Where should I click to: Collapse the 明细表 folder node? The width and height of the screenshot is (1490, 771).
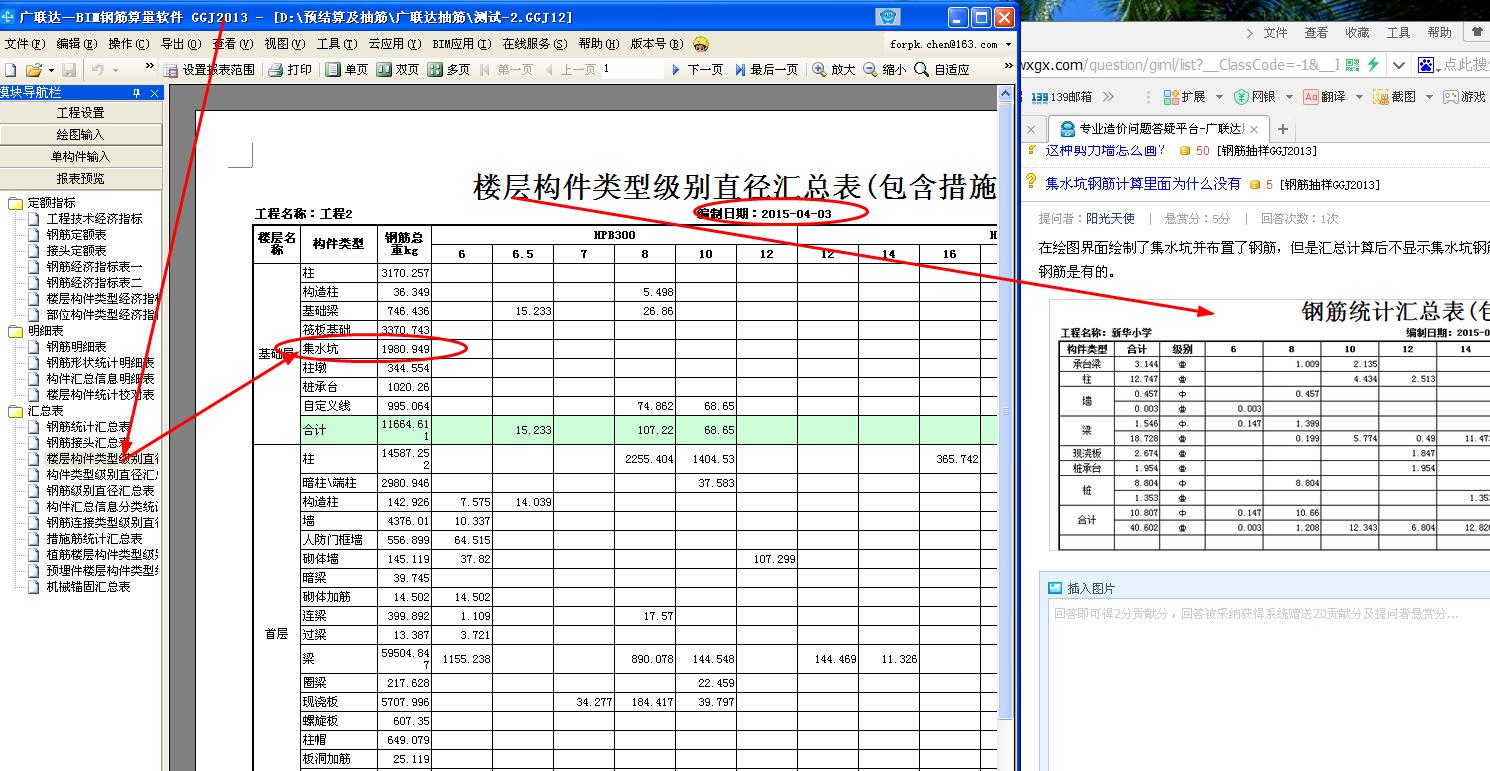[15, 331]
